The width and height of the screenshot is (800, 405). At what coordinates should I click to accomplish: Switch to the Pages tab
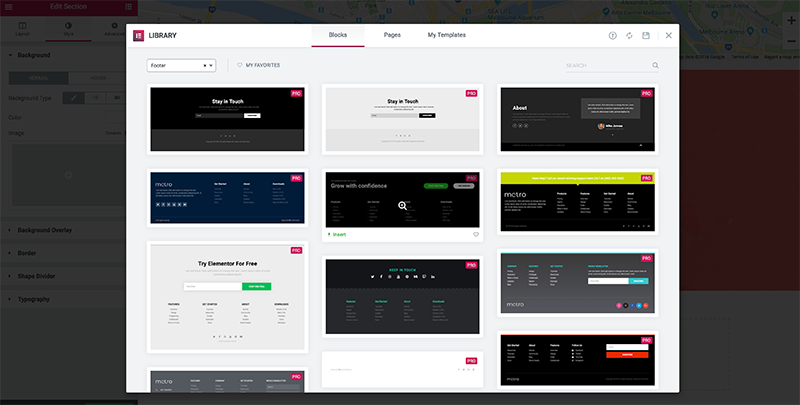(x=392, y=35)
